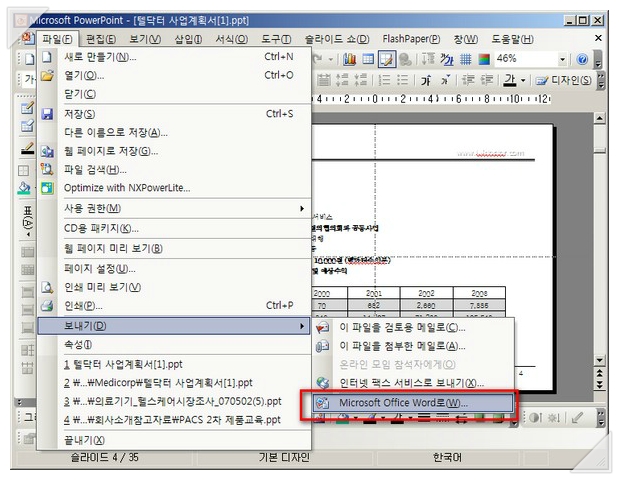Choose Open (열기) in File menu
The height and width of the screenshot is (480, 619).
pyautogui.click(x=174, y=75)
